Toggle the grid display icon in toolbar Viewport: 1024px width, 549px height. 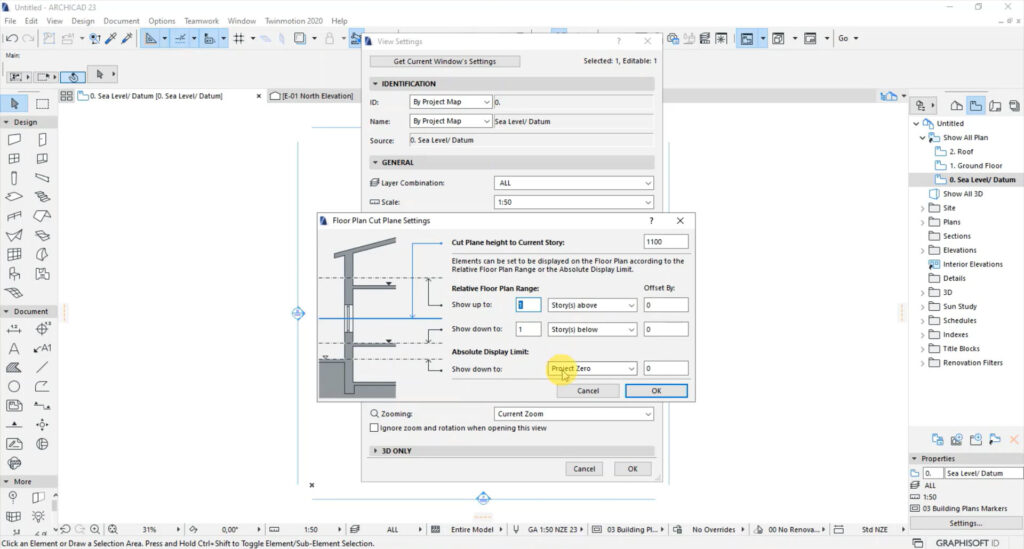point(239,39)
